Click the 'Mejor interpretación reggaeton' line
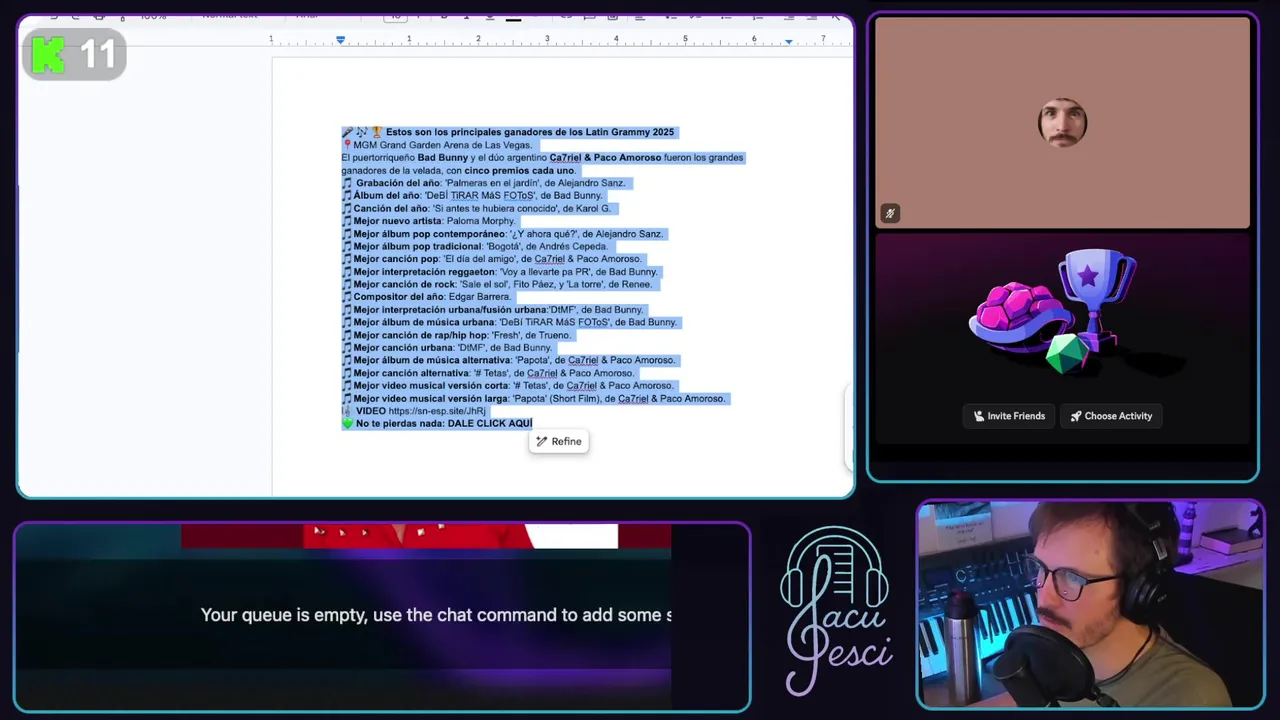This screenshot has width=1280, height=720. pos(500,272)
